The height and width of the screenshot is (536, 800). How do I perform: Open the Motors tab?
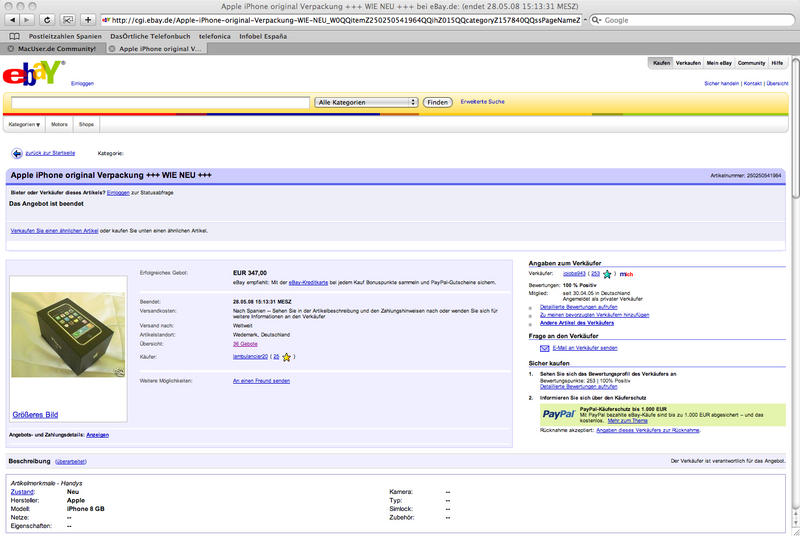59,124
